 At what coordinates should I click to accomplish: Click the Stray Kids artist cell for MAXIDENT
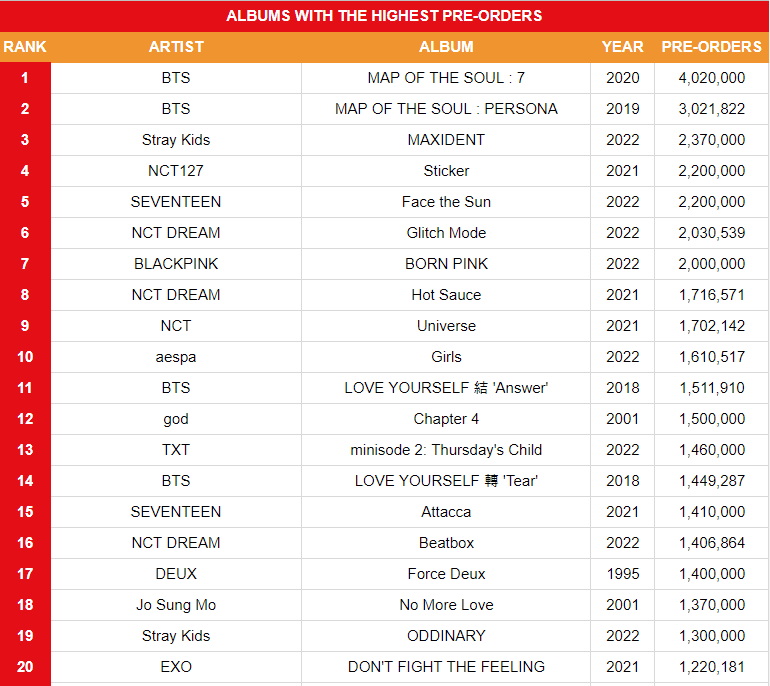(x=176, y=140)
